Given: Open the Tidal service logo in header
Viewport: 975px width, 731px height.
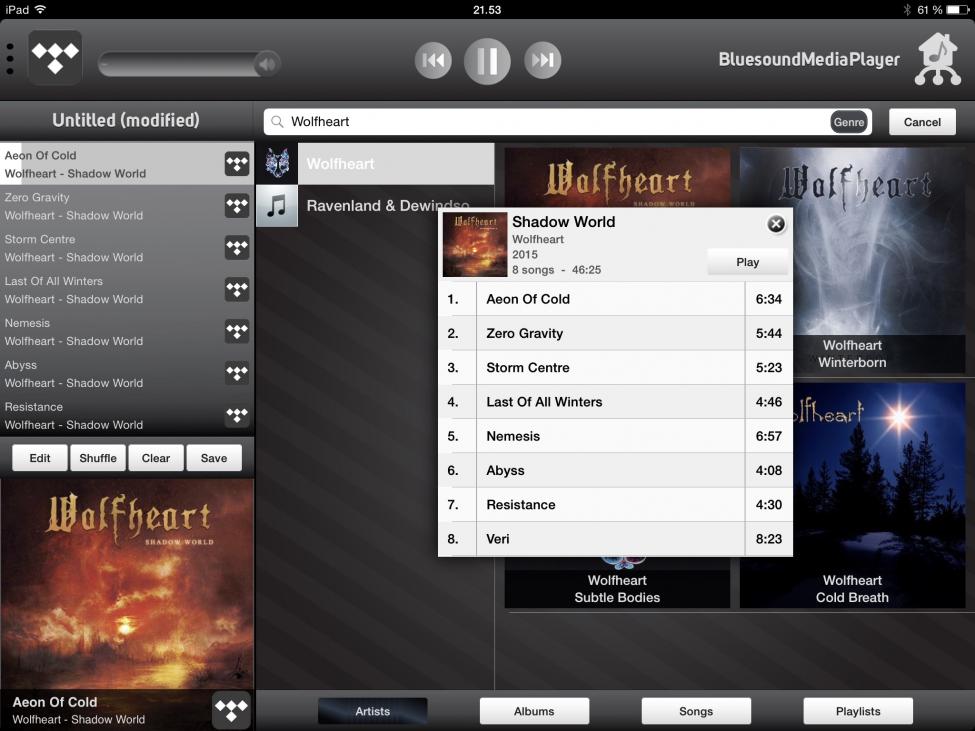Looking at the screenshot, I should (x=55, y=58).
